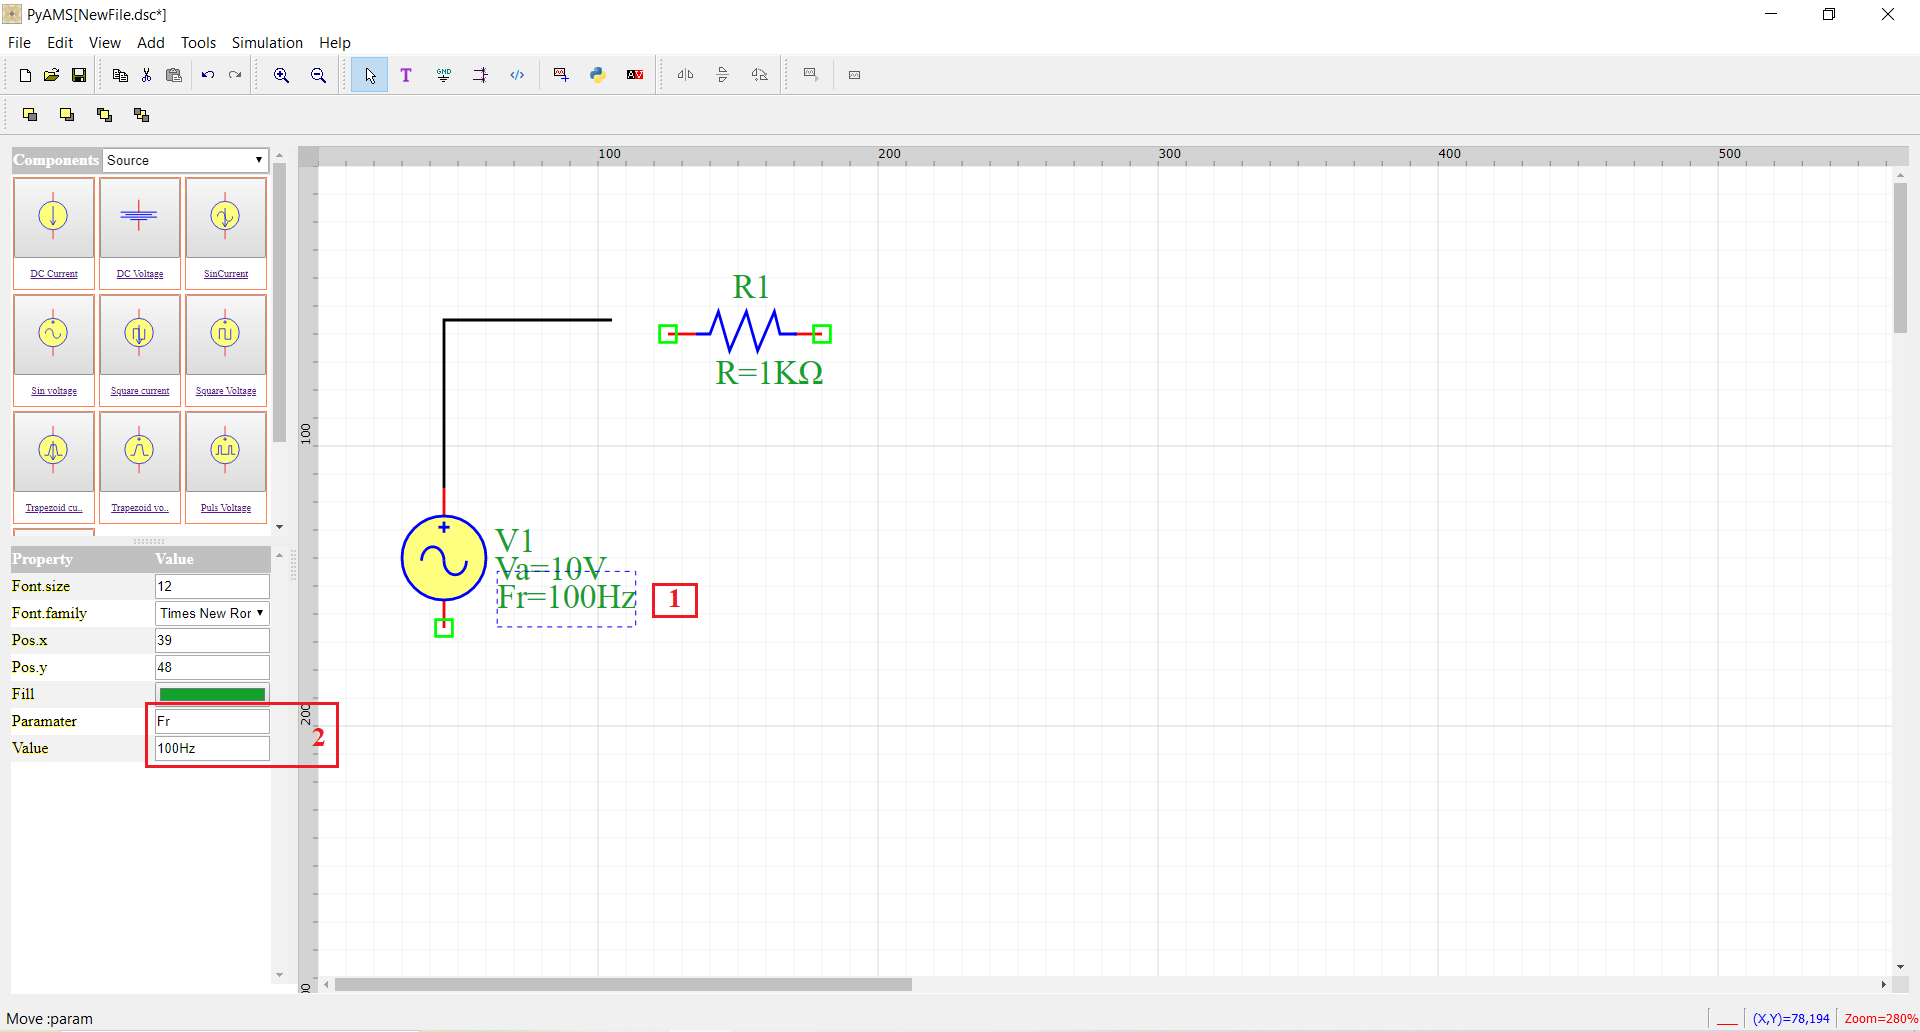Open the Edit menu
1920x1032 pixels.
[60, 43]
